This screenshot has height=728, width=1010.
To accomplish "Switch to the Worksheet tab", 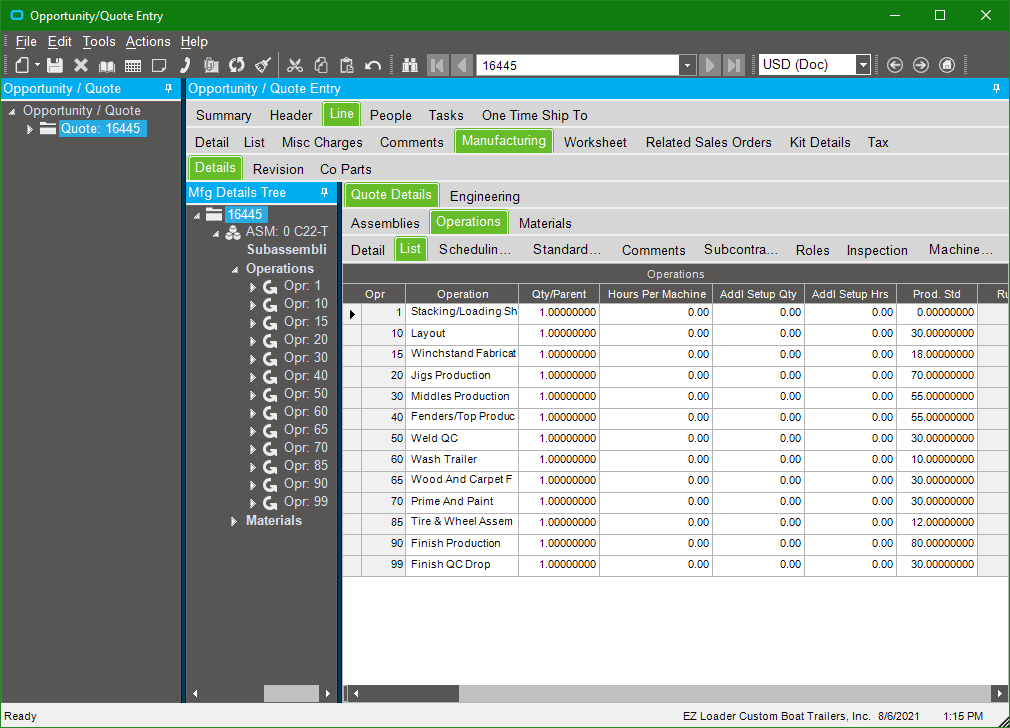I will [x=595, y=142].
